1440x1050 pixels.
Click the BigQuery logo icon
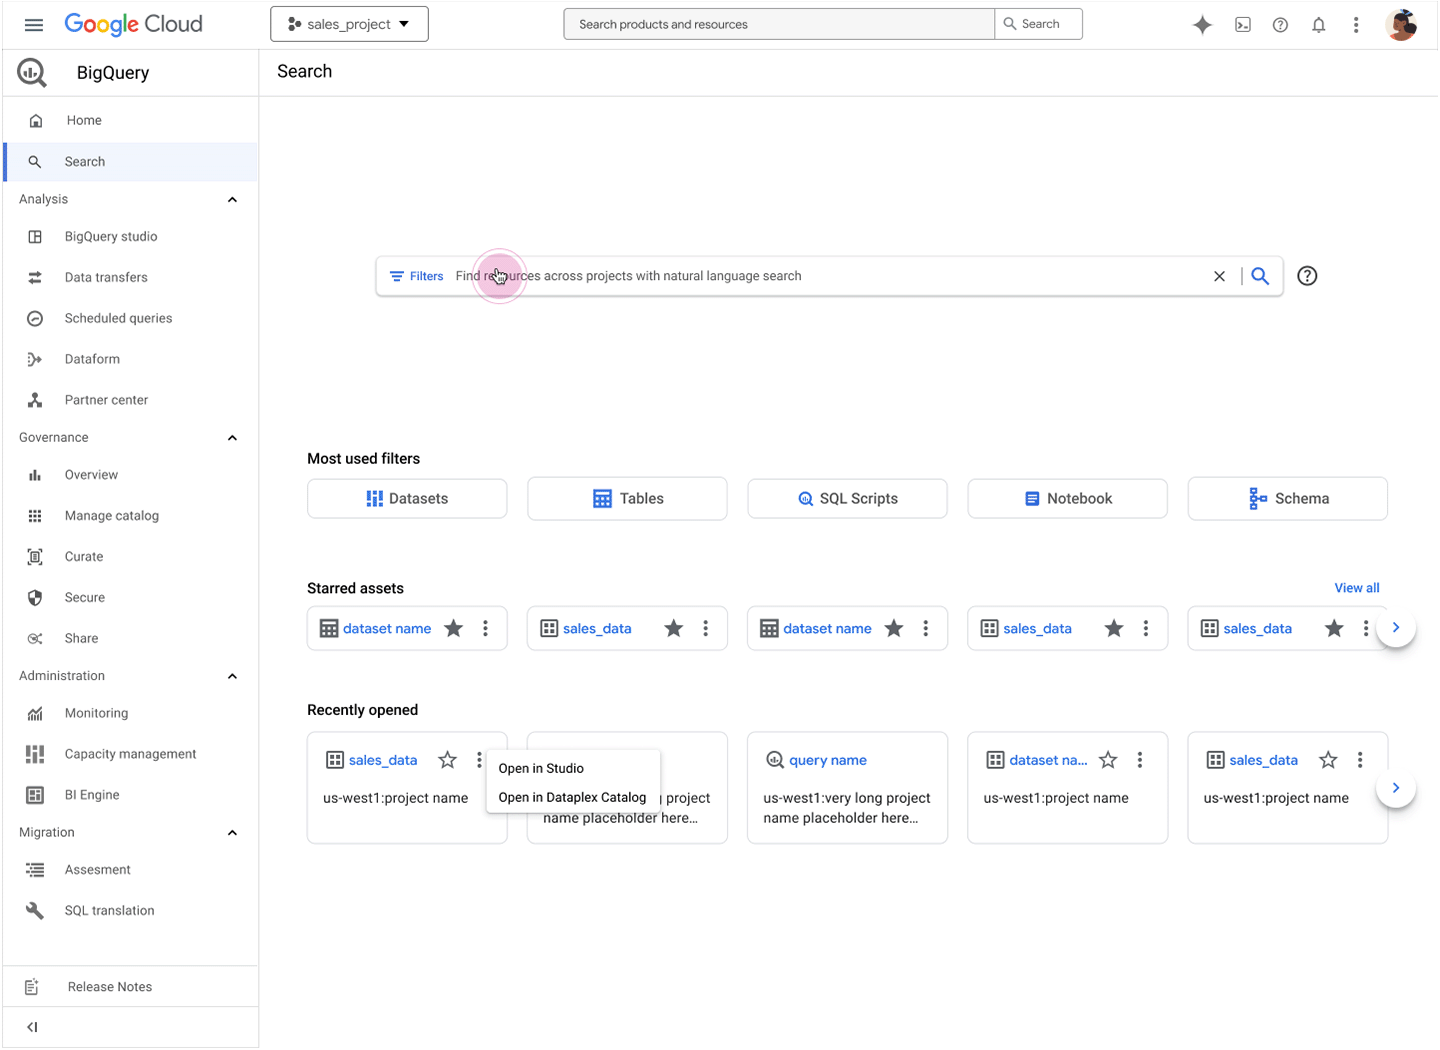click(32, 72)
